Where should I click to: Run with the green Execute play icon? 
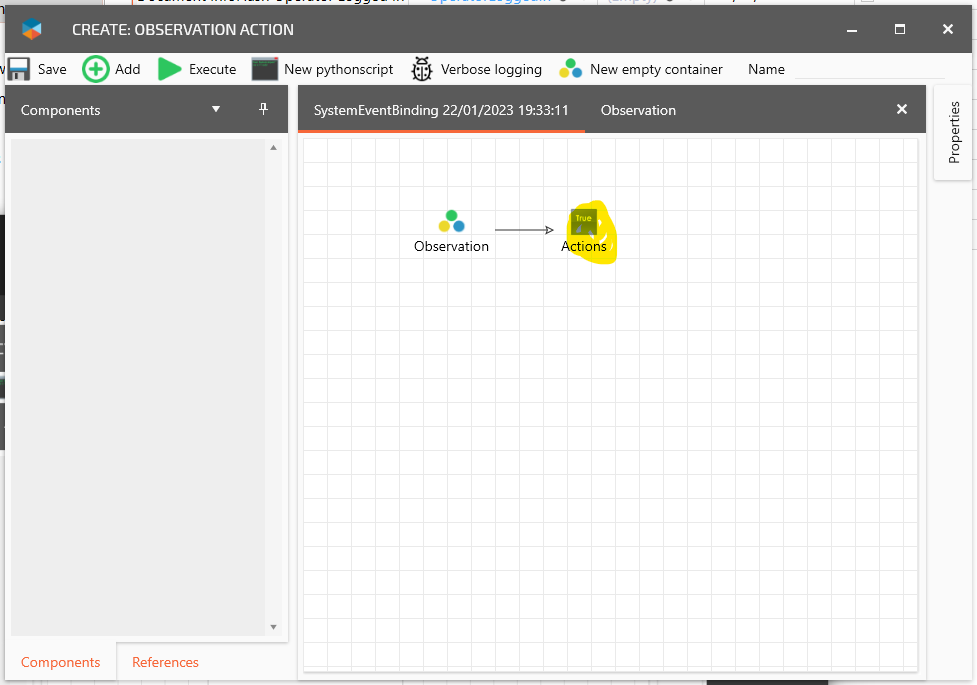click(170, 69)
